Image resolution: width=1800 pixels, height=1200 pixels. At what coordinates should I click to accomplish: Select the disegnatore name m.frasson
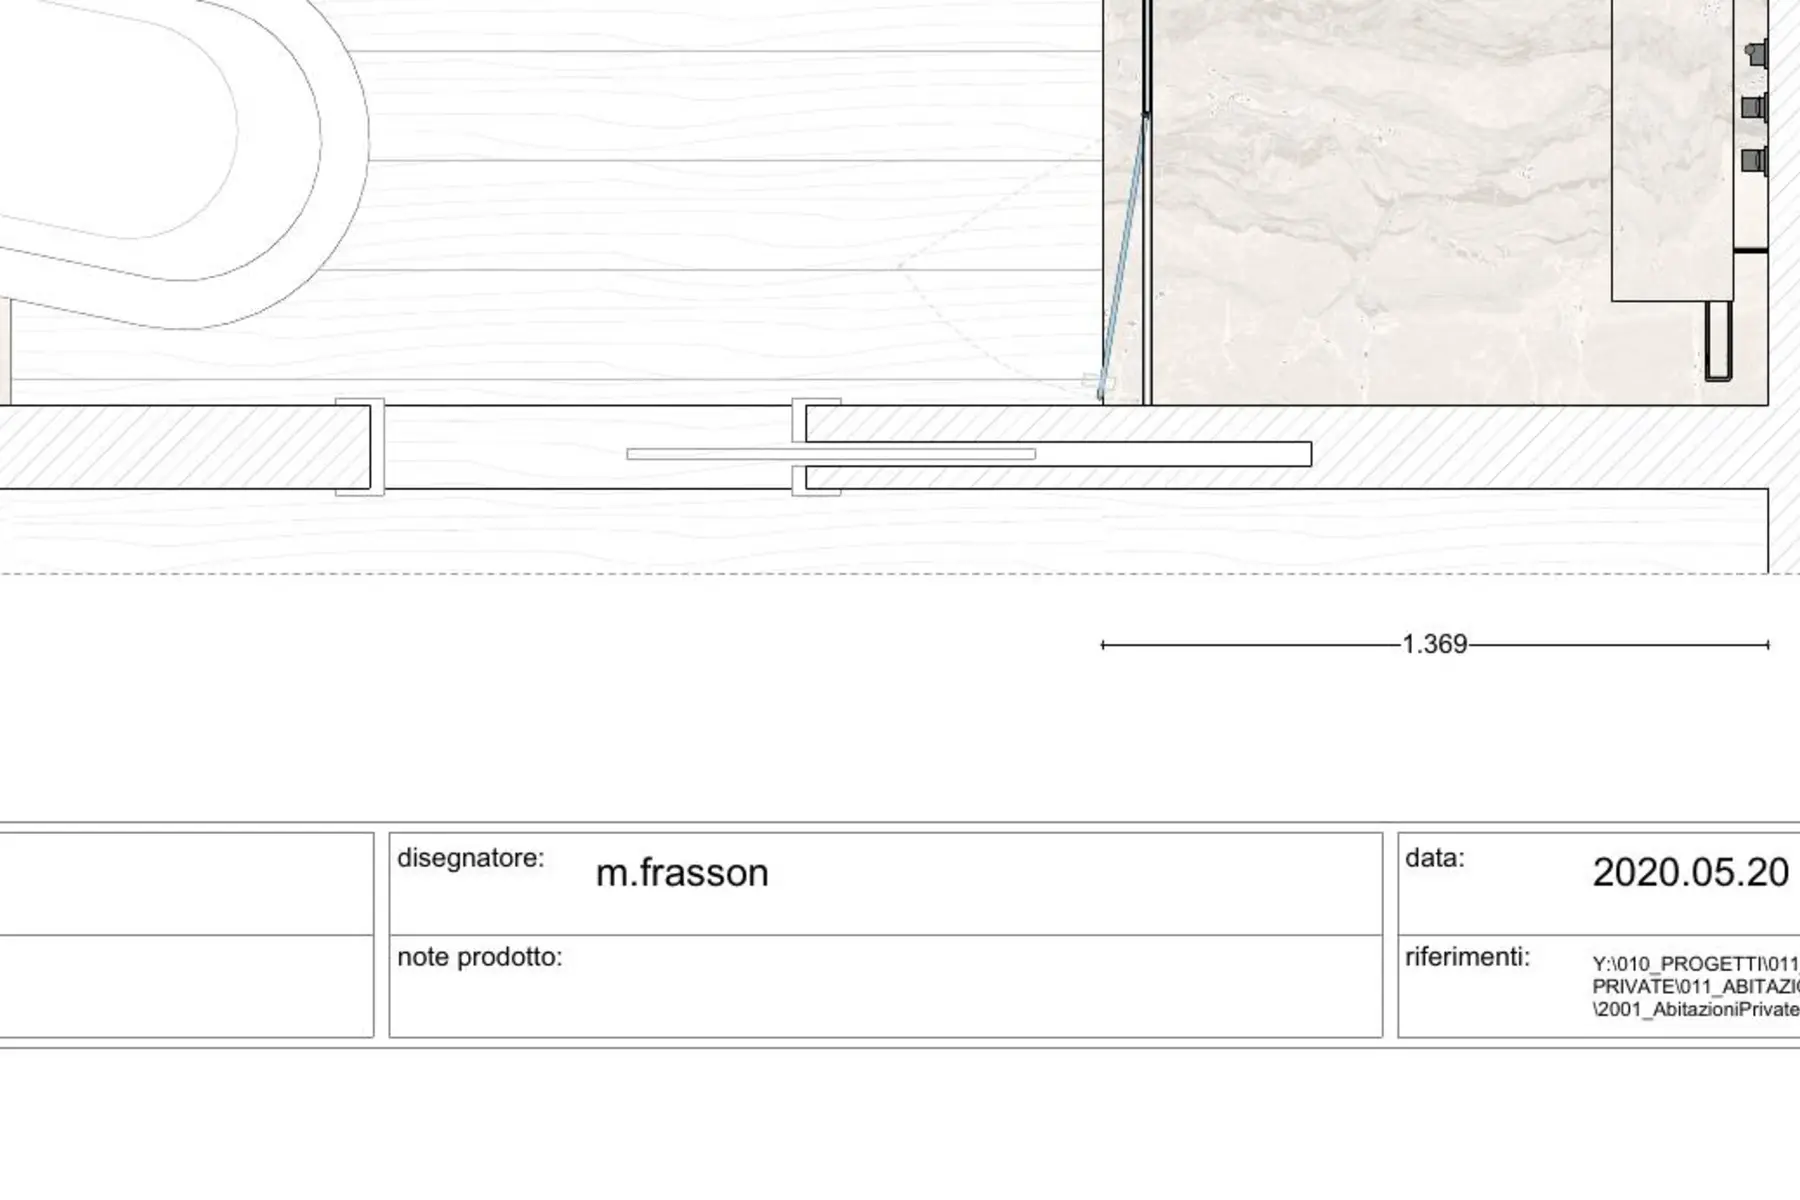pos(682,873)
